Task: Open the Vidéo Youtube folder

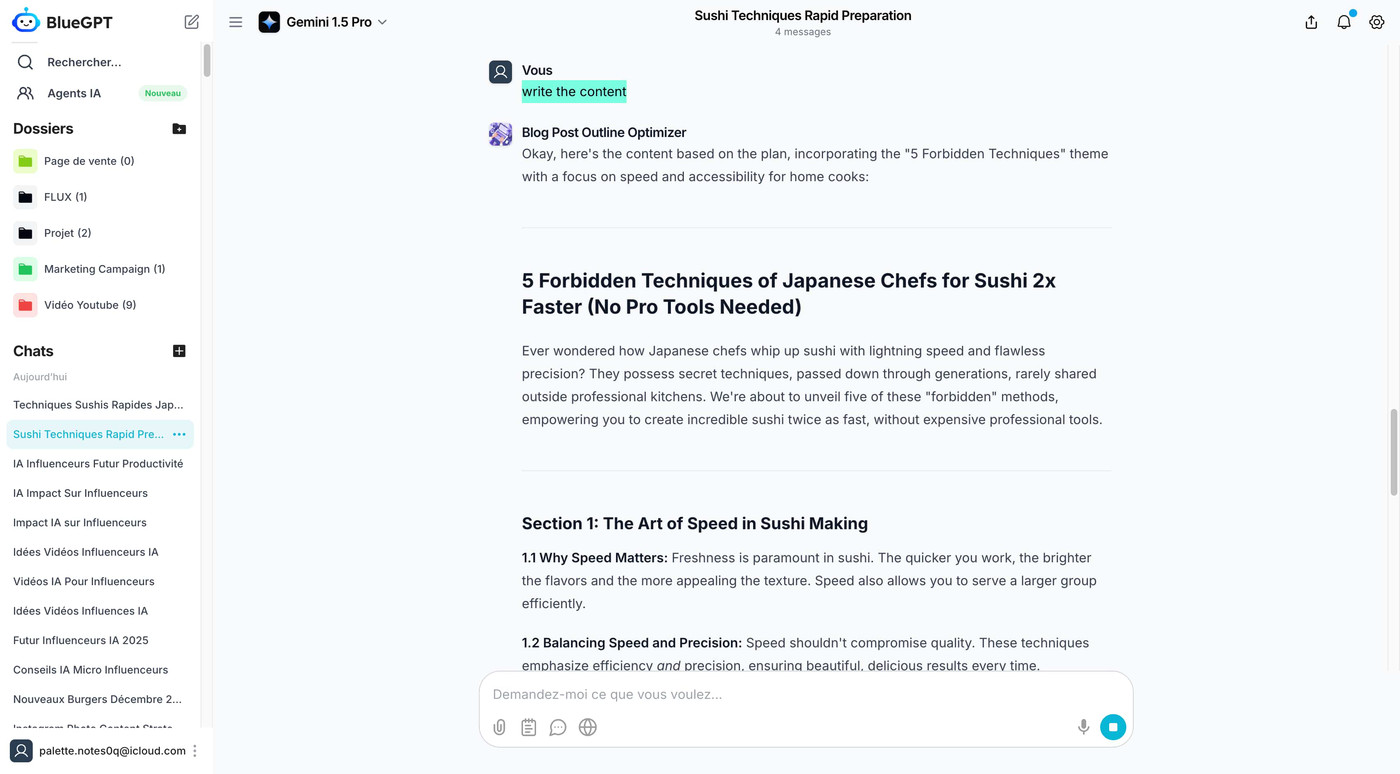Action: click(x=89, y=305)
